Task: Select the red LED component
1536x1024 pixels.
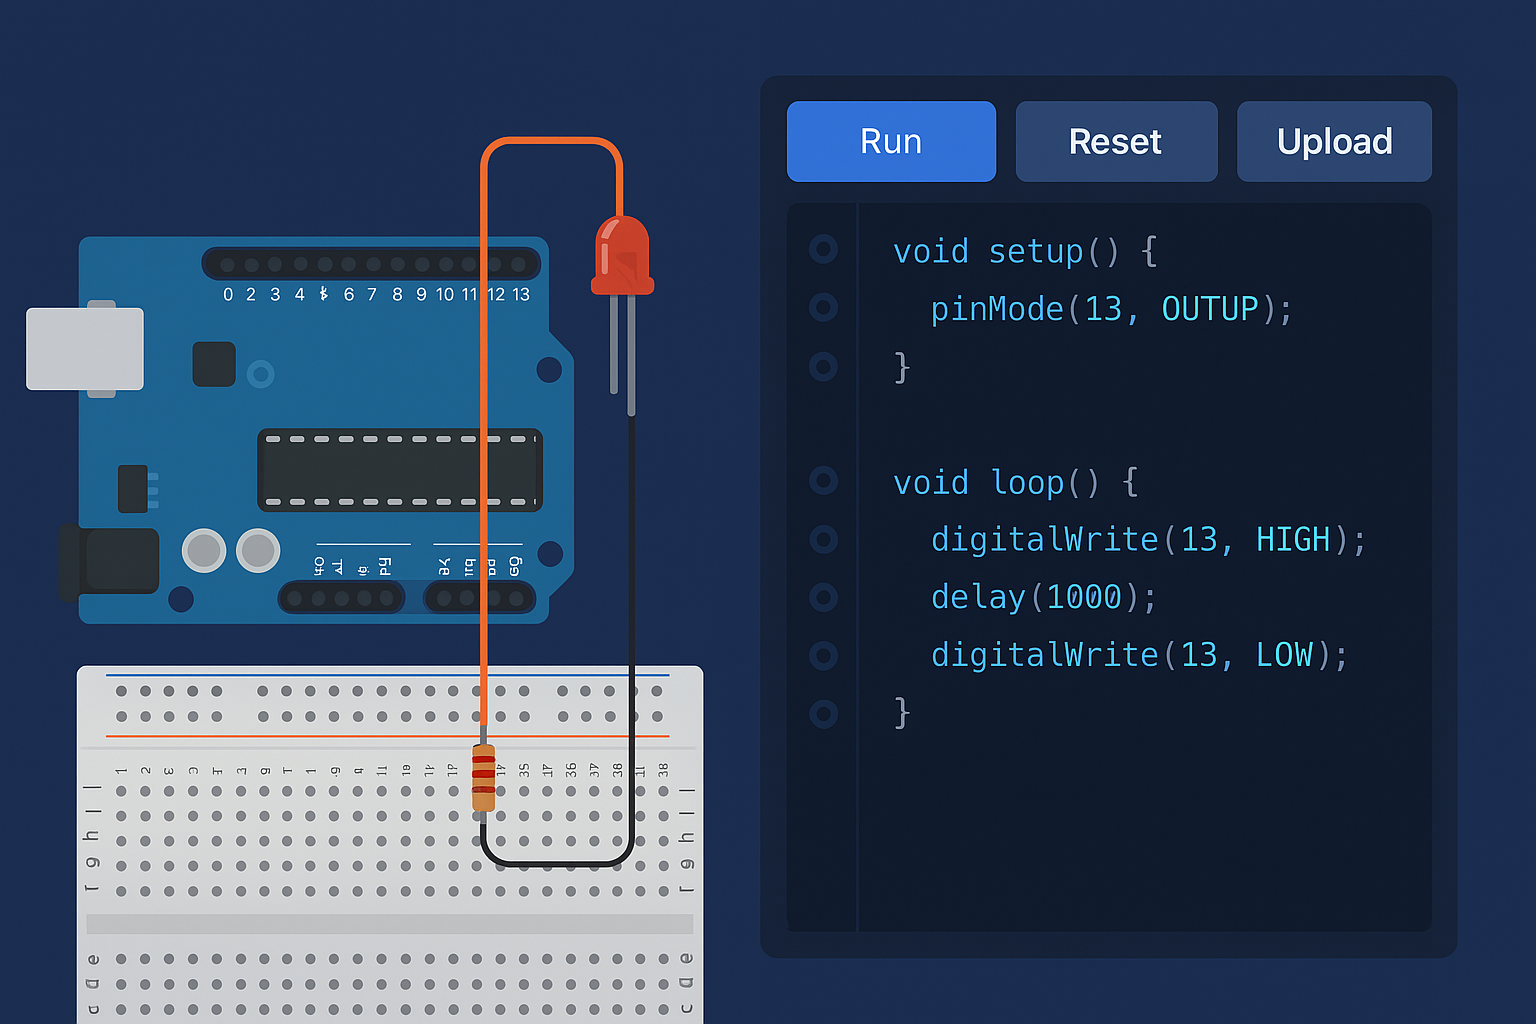Action: (x=622, y=256)
